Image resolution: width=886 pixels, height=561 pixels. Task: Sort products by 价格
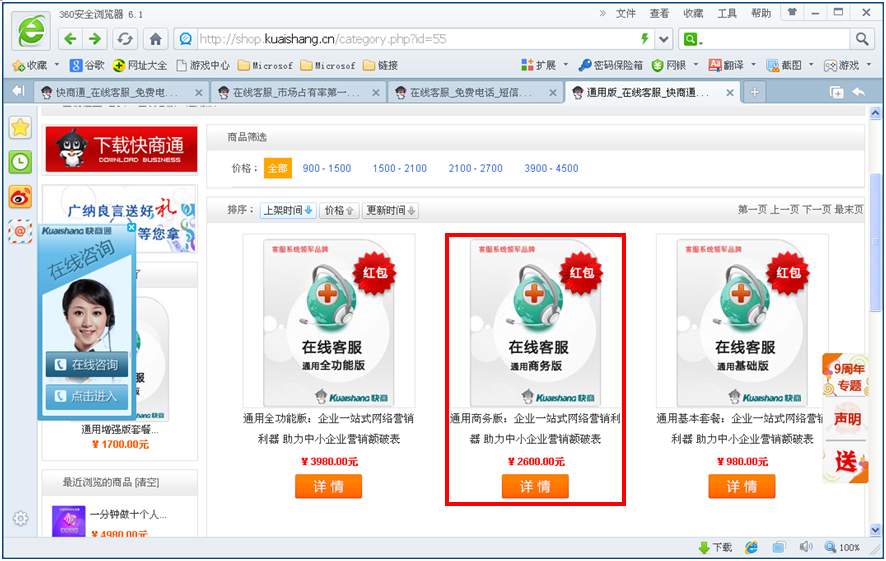[340, 211]
